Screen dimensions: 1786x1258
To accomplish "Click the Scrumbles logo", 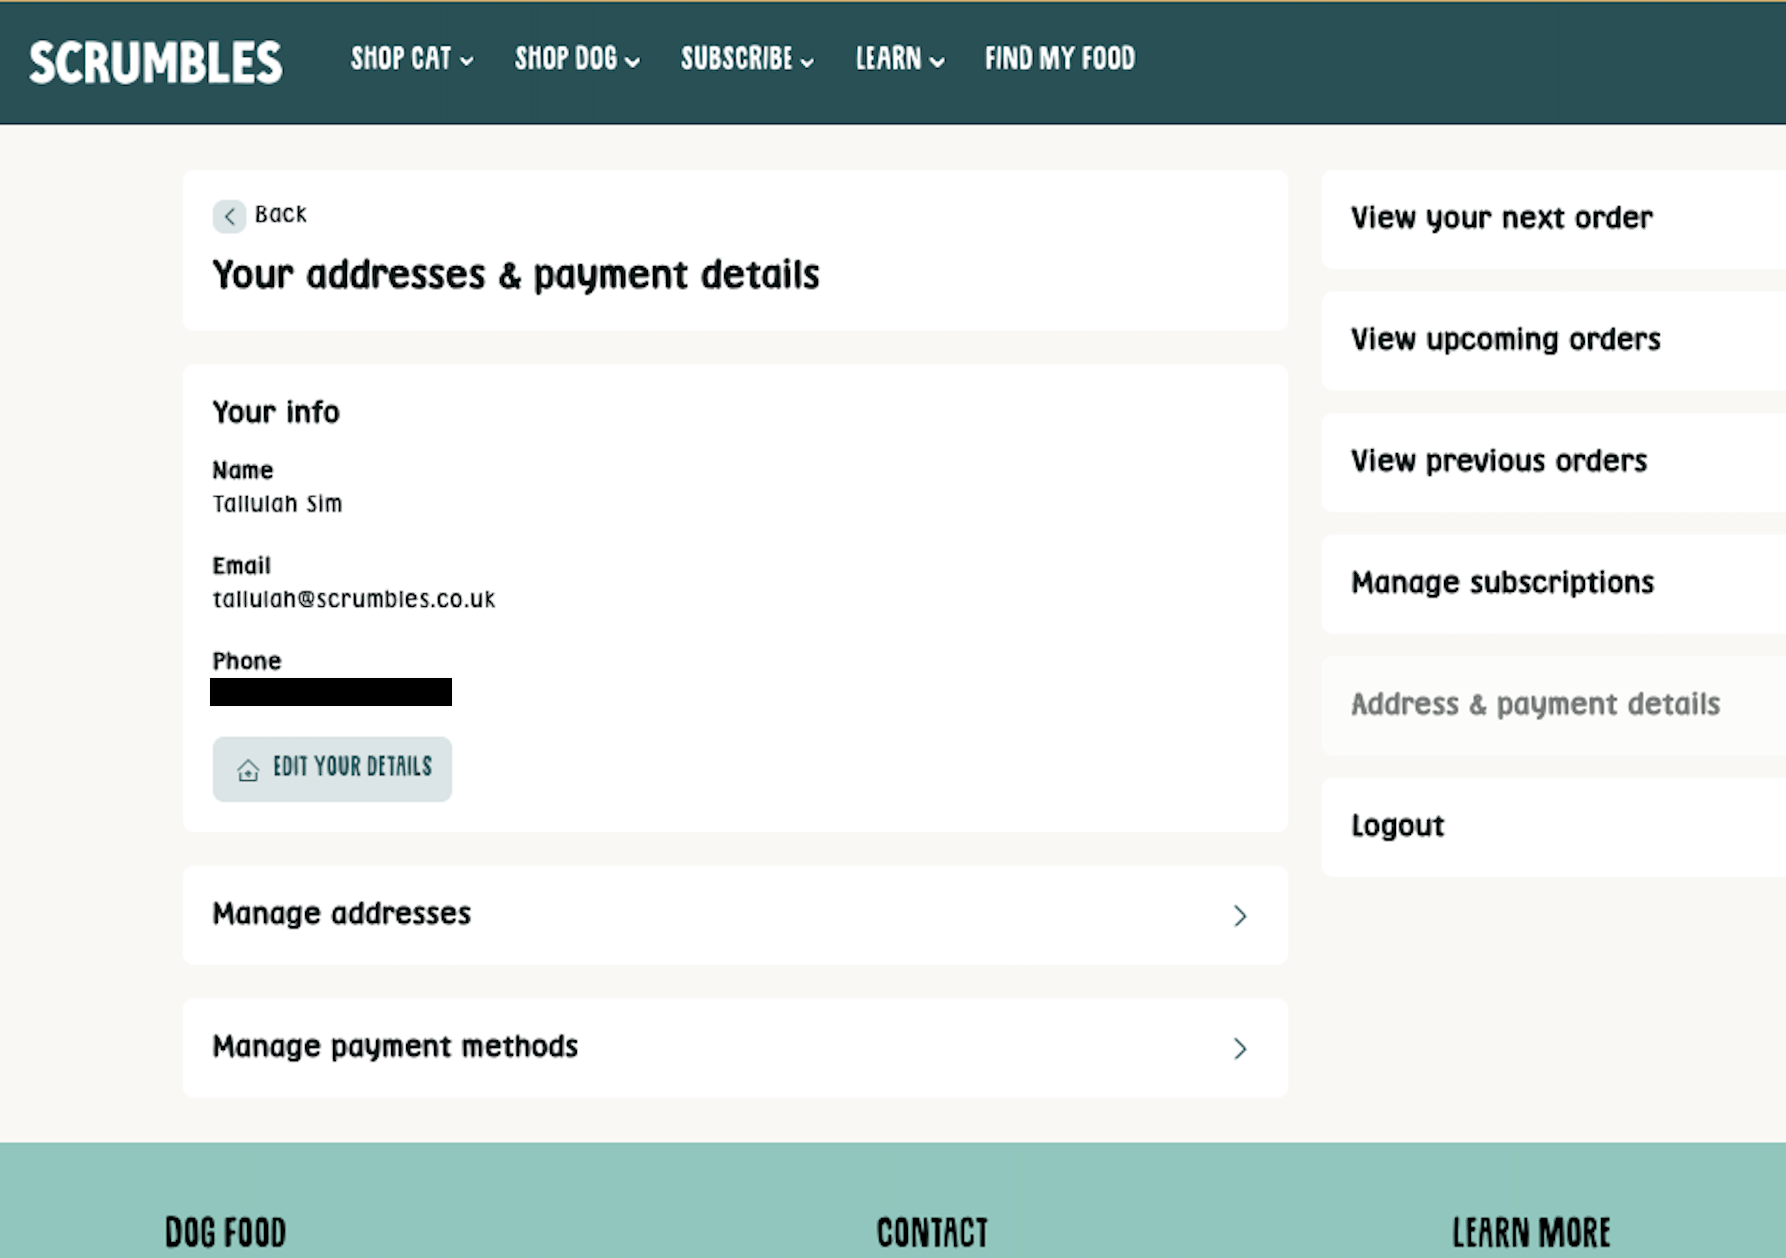I will [x=155, y=62].
